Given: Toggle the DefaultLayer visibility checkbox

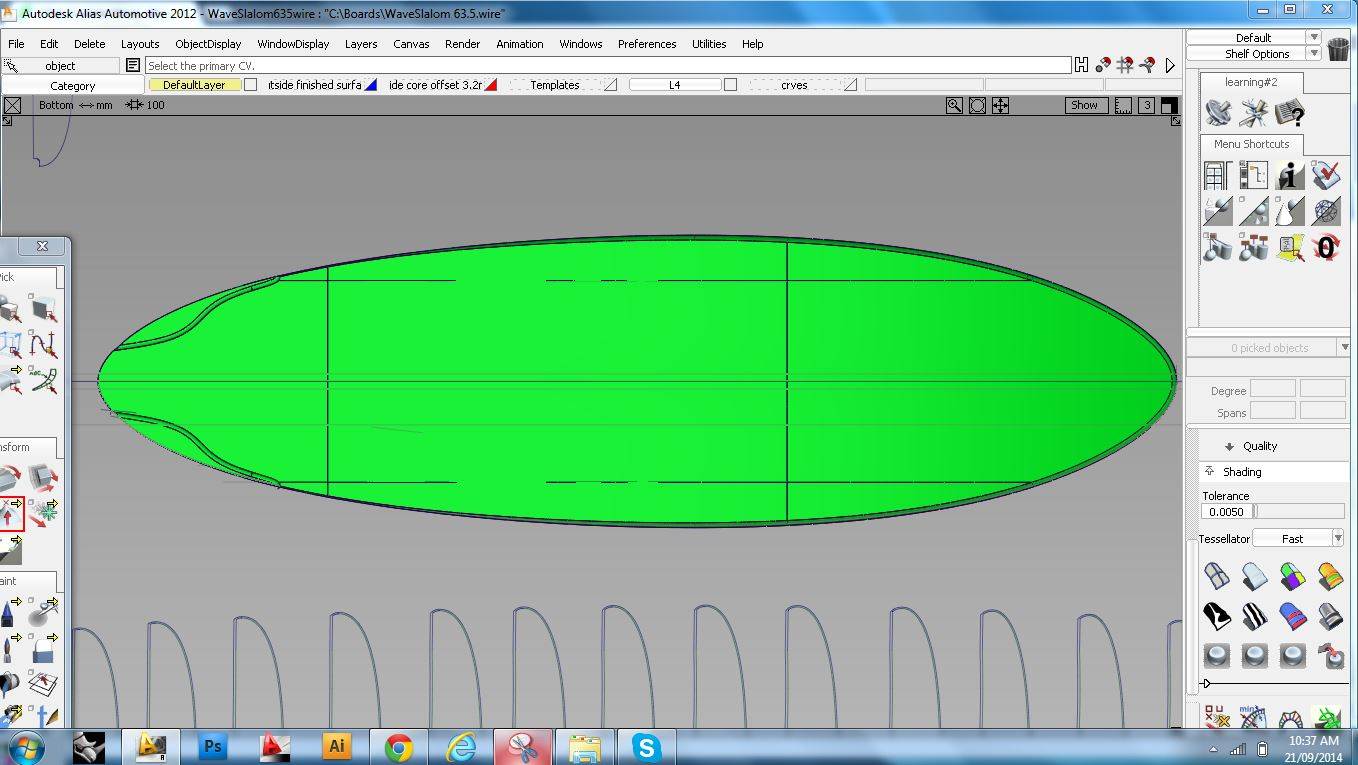Looking at the screenshot, I should pos(251,85).
